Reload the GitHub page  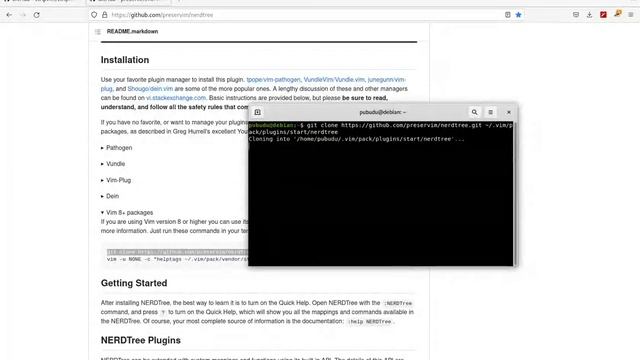pyautogui.click(x=37, y=15)
